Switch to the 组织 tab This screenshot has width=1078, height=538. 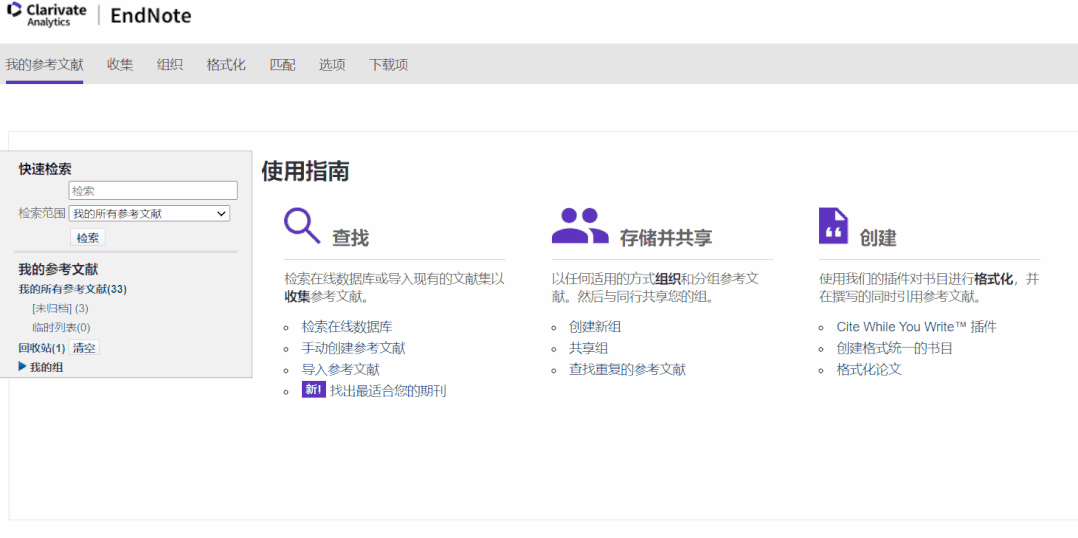coord(170,65)
